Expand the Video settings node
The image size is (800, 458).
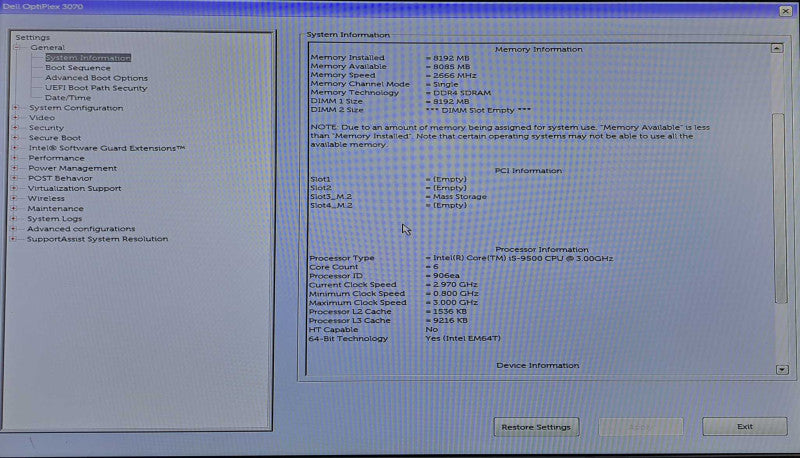15,118
